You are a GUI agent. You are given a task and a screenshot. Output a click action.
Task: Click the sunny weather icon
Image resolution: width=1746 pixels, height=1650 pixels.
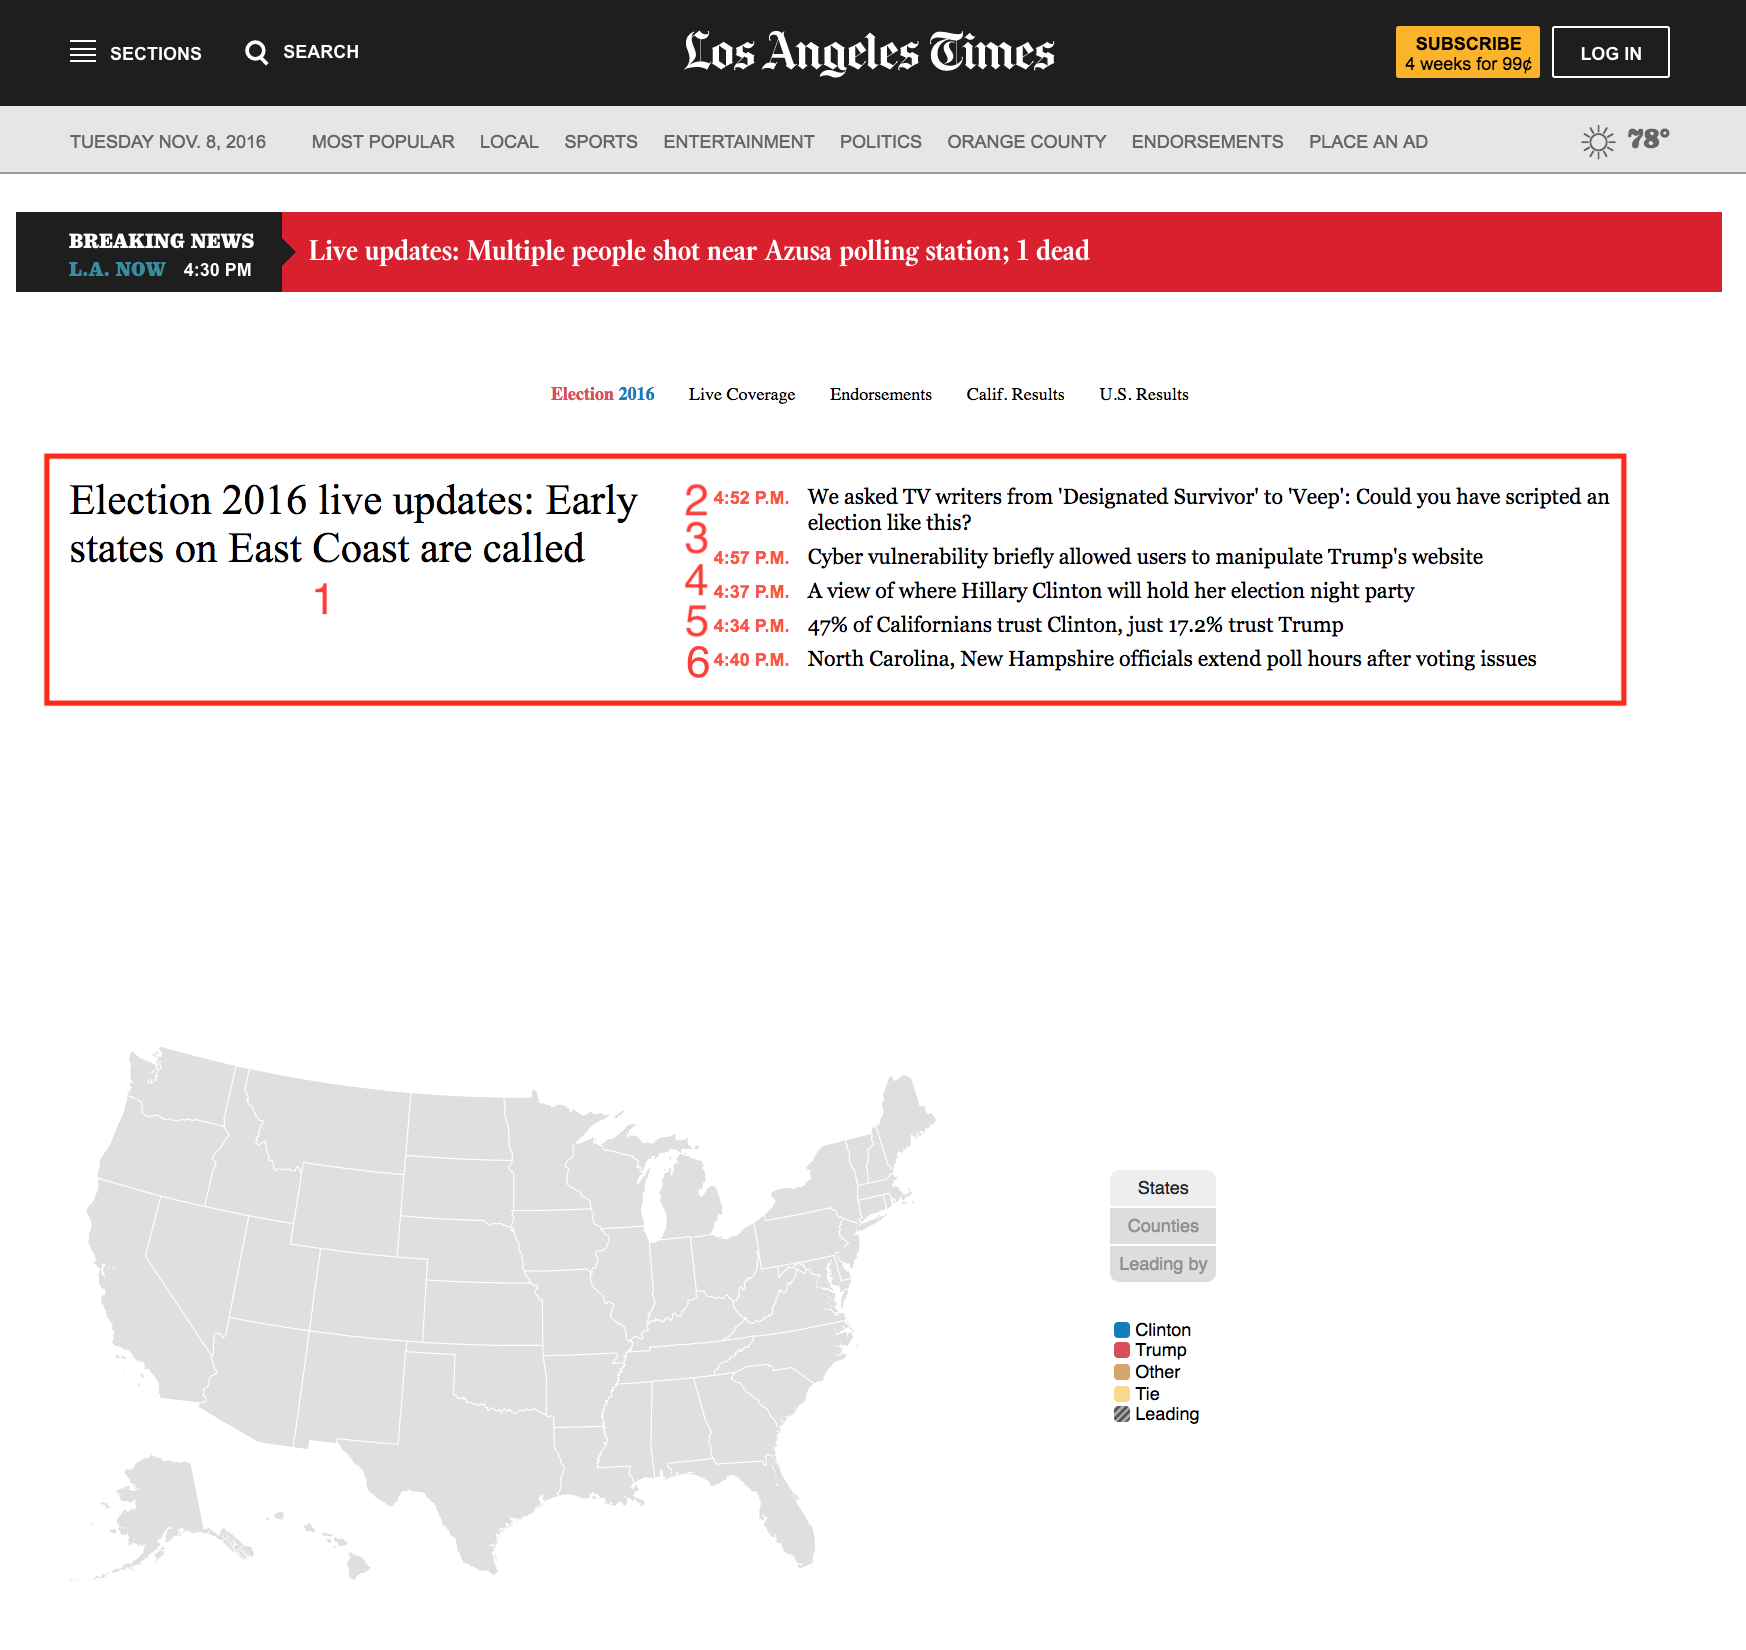(x=1598, y=141)
